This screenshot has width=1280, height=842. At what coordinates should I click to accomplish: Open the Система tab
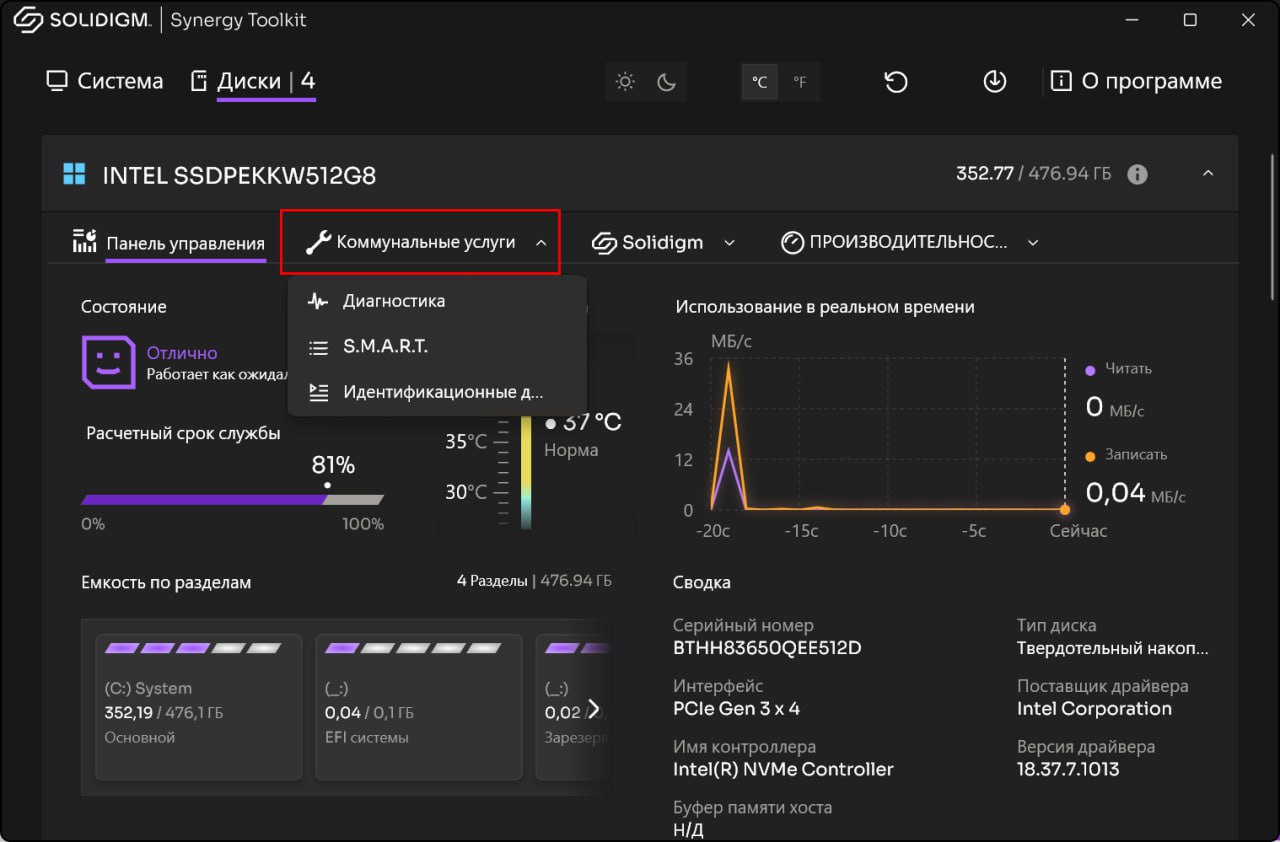[105, 81]
